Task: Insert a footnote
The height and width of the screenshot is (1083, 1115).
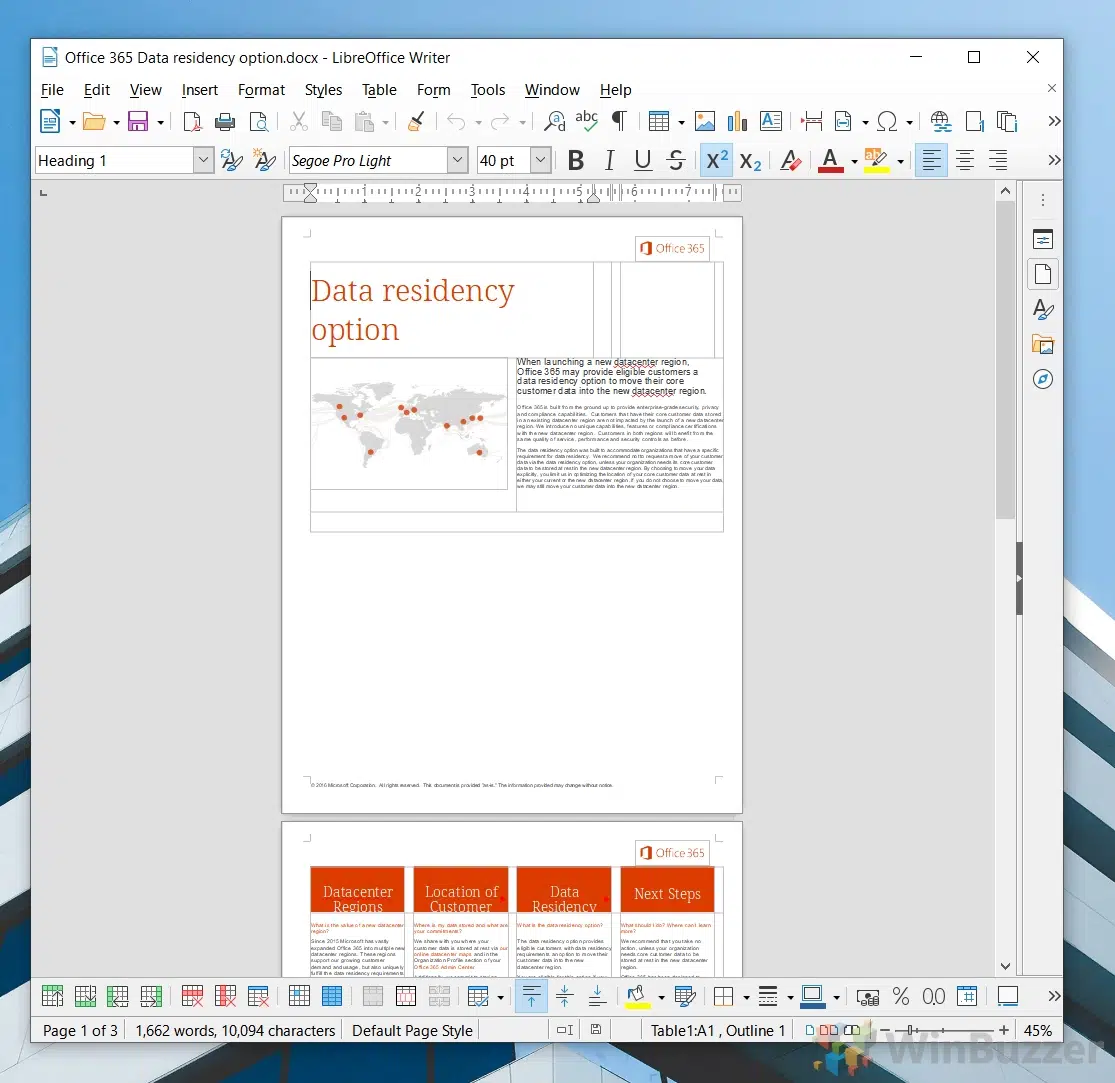Action: pos(974,122)
